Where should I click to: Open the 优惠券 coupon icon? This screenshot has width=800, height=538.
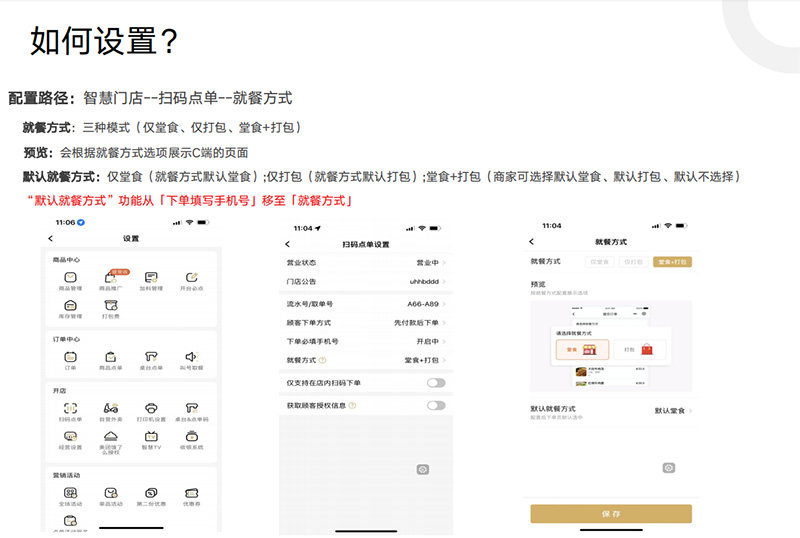(x=192, y=497)
